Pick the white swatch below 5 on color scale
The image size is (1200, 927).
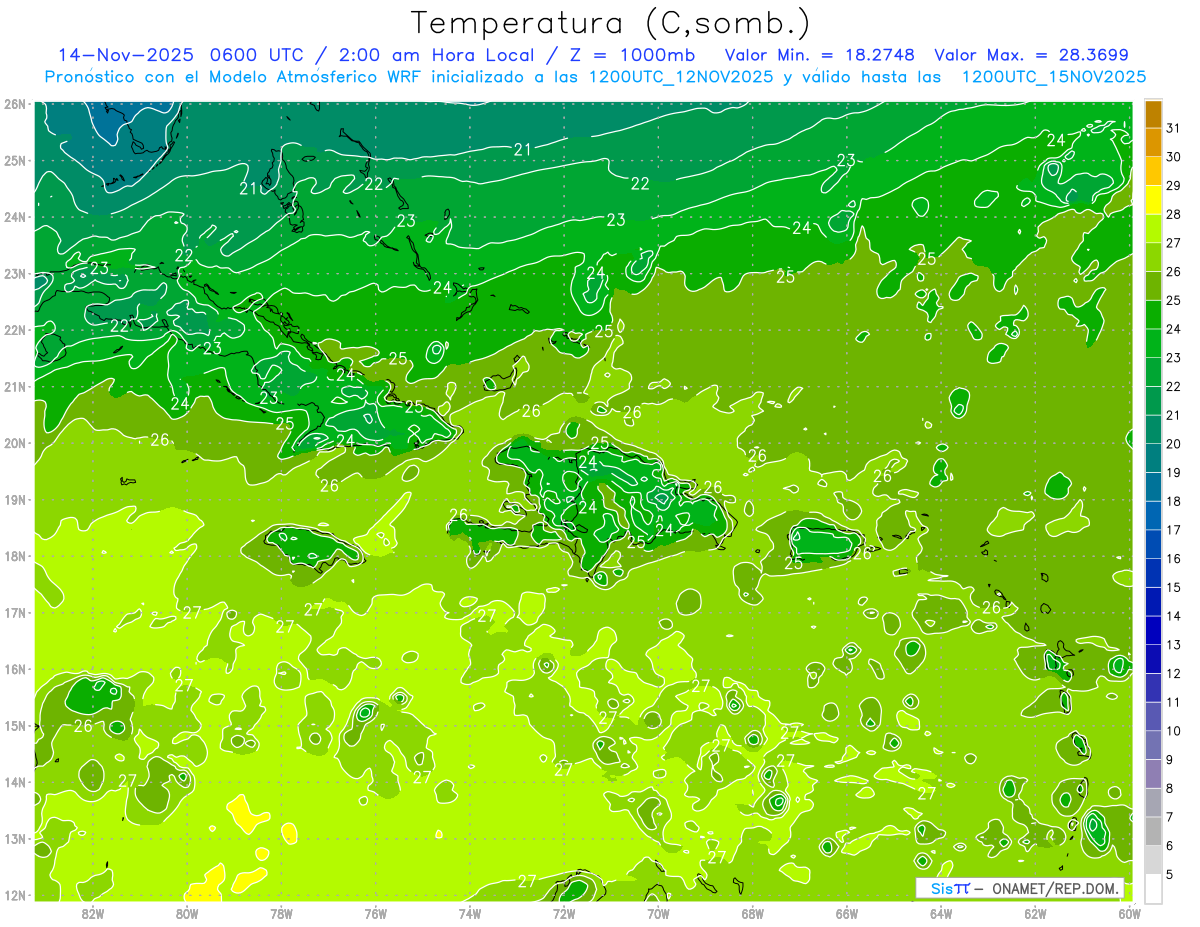(1153, 888)
